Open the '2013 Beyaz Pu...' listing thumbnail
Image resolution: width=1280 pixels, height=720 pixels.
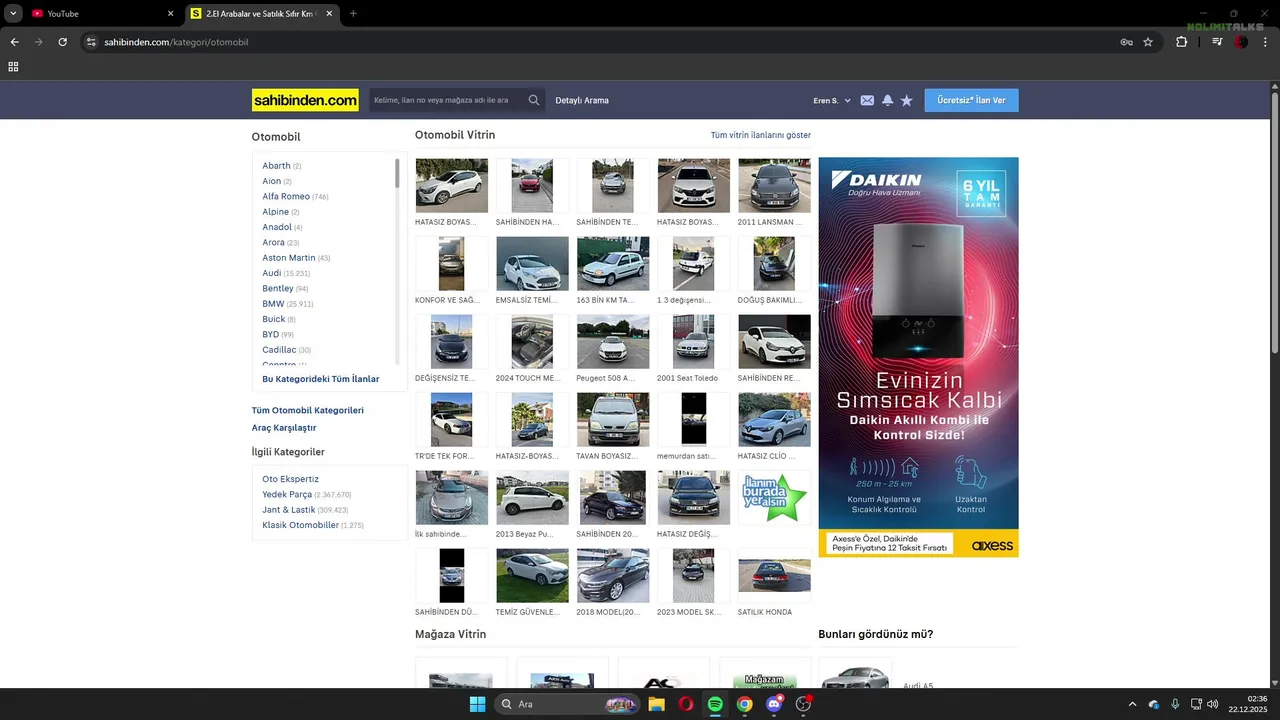[532, 498]
